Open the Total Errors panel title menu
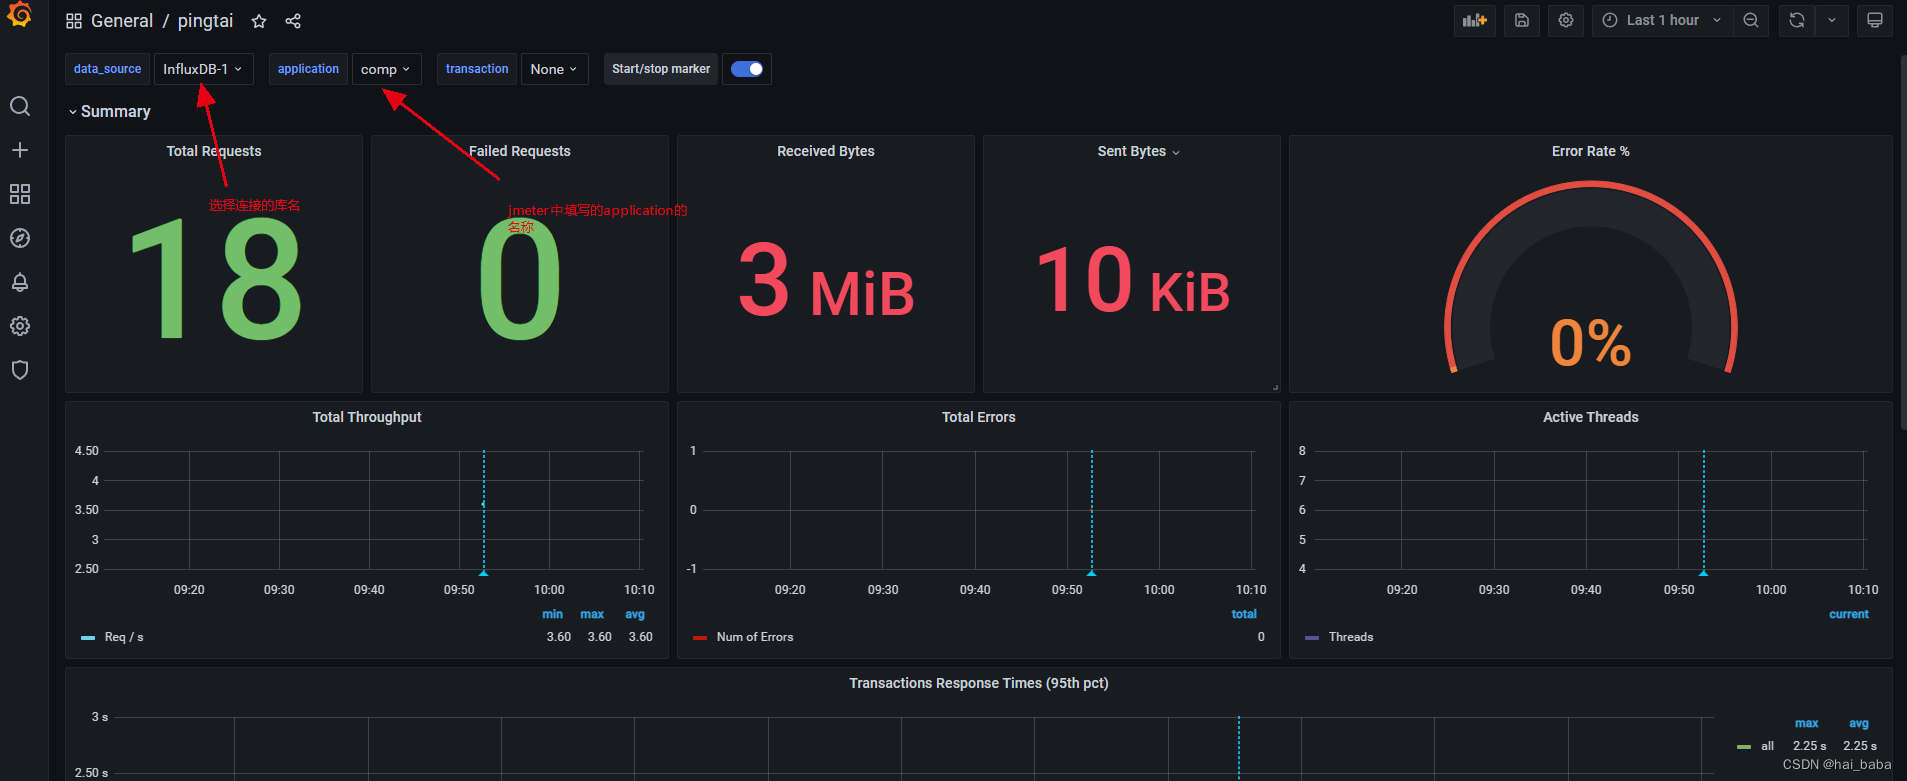 (978, 417)
